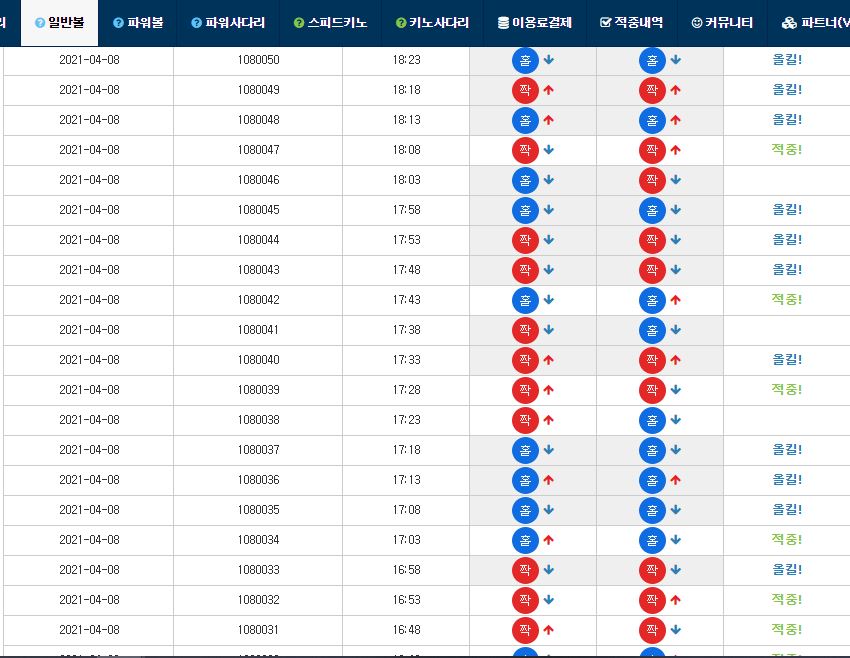This screenshot has width=850, height=658.
Task: Click the time 17:13
Action: (x=407, y=480)
